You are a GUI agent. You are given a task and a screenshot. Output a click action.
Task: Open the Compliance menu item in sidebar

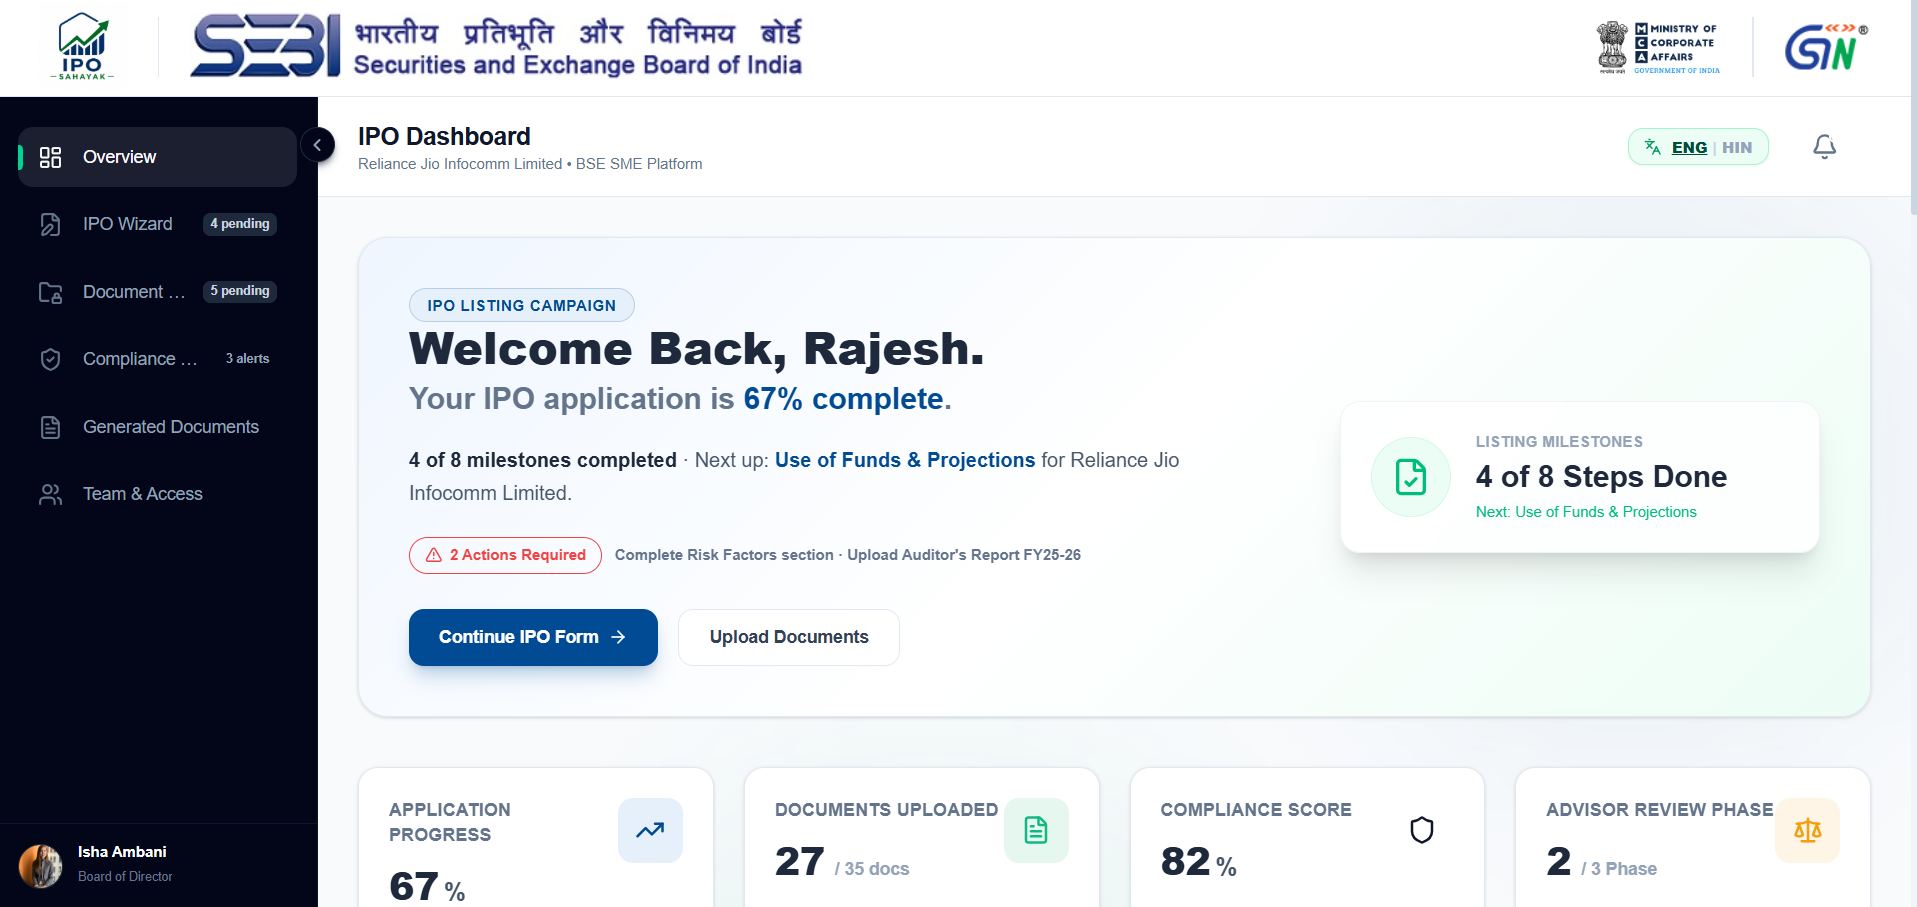tap(157, 359)
